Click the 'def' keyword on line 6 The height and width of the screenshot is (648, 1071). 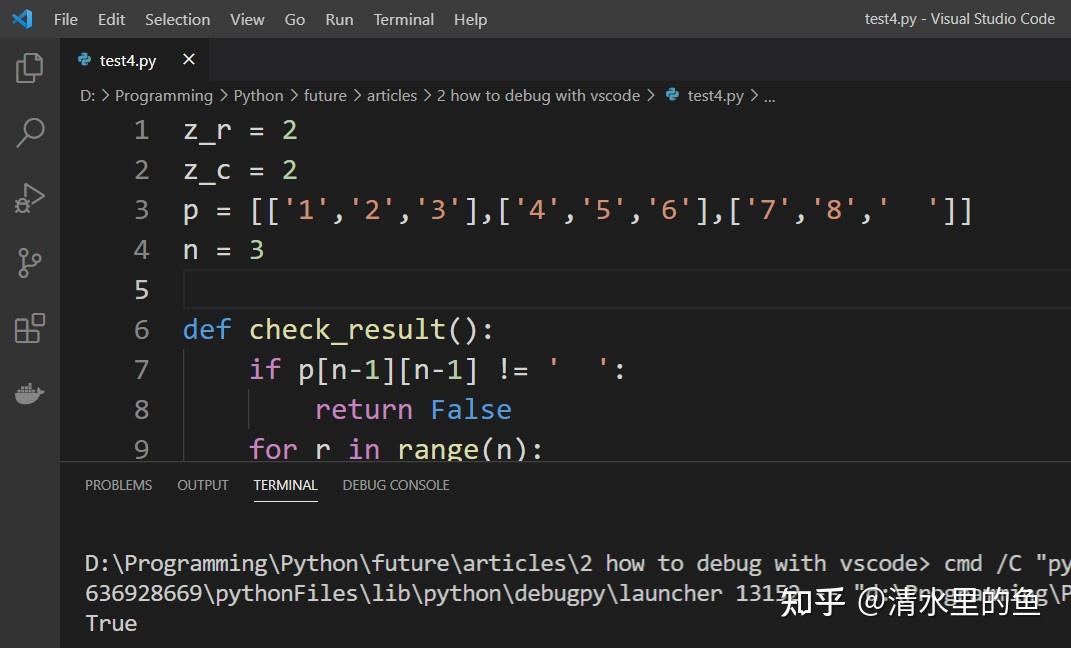click(x=207, y=330)
